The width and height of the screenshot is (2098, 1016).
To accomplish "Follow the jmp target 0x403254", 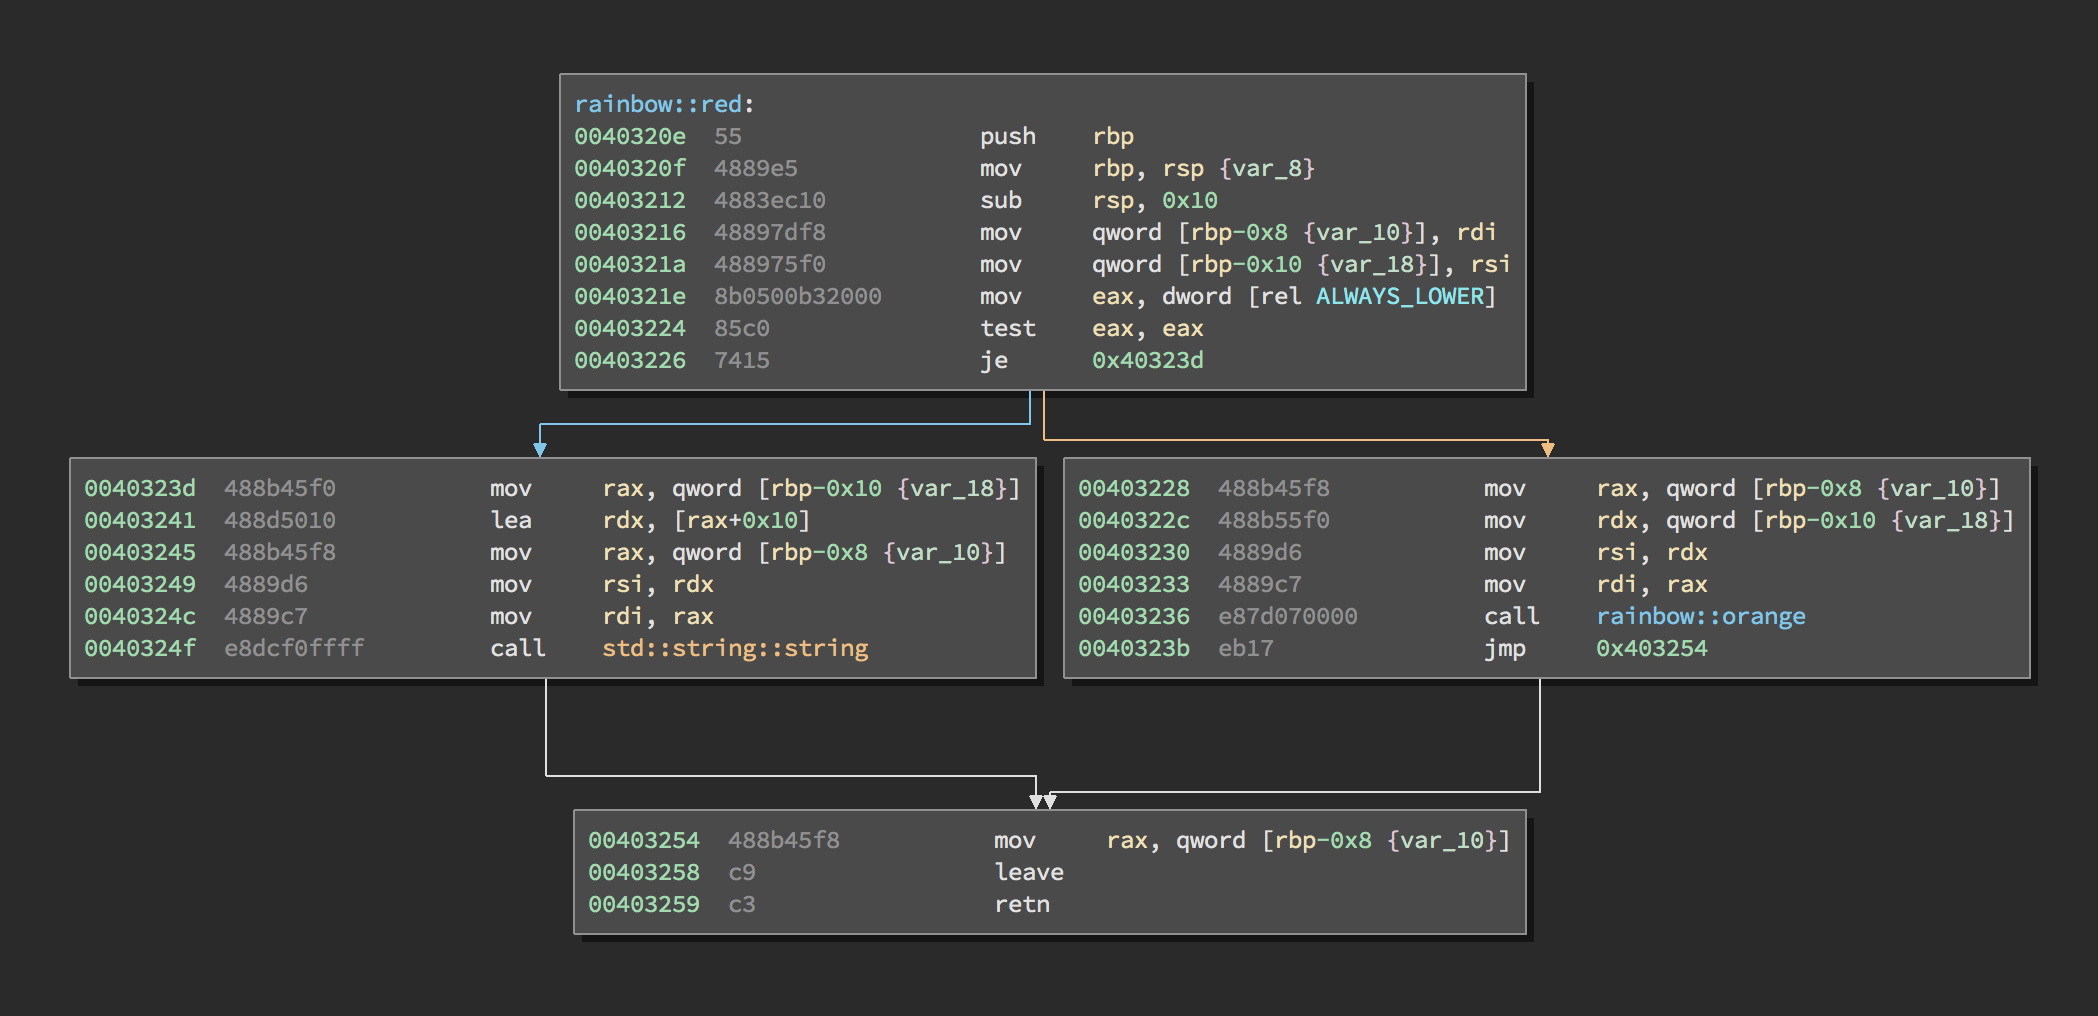I will (x=1651, y=648).
